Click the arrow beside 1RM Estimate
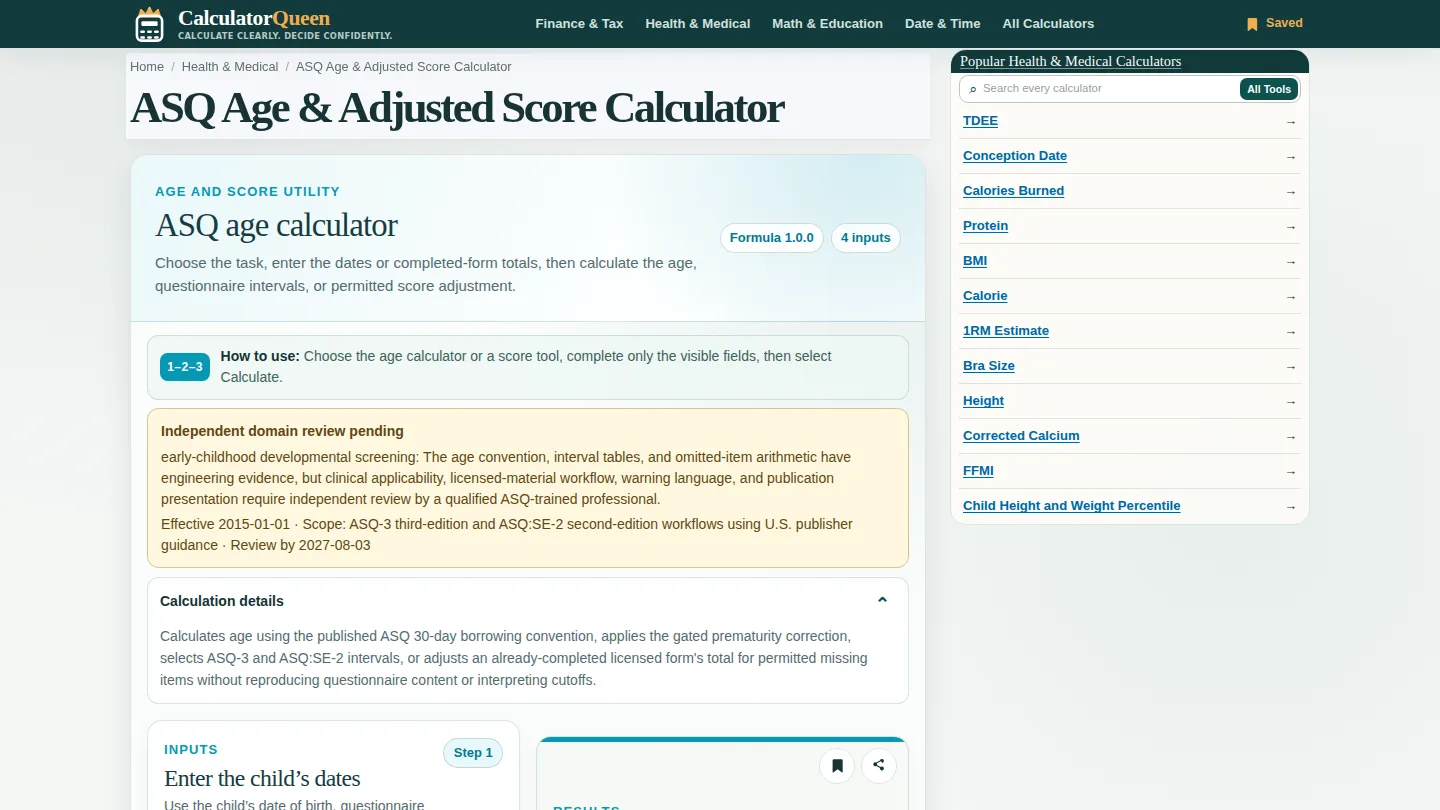The height and width of the screenshot is (810, 1440). [x=1291, y=332]
